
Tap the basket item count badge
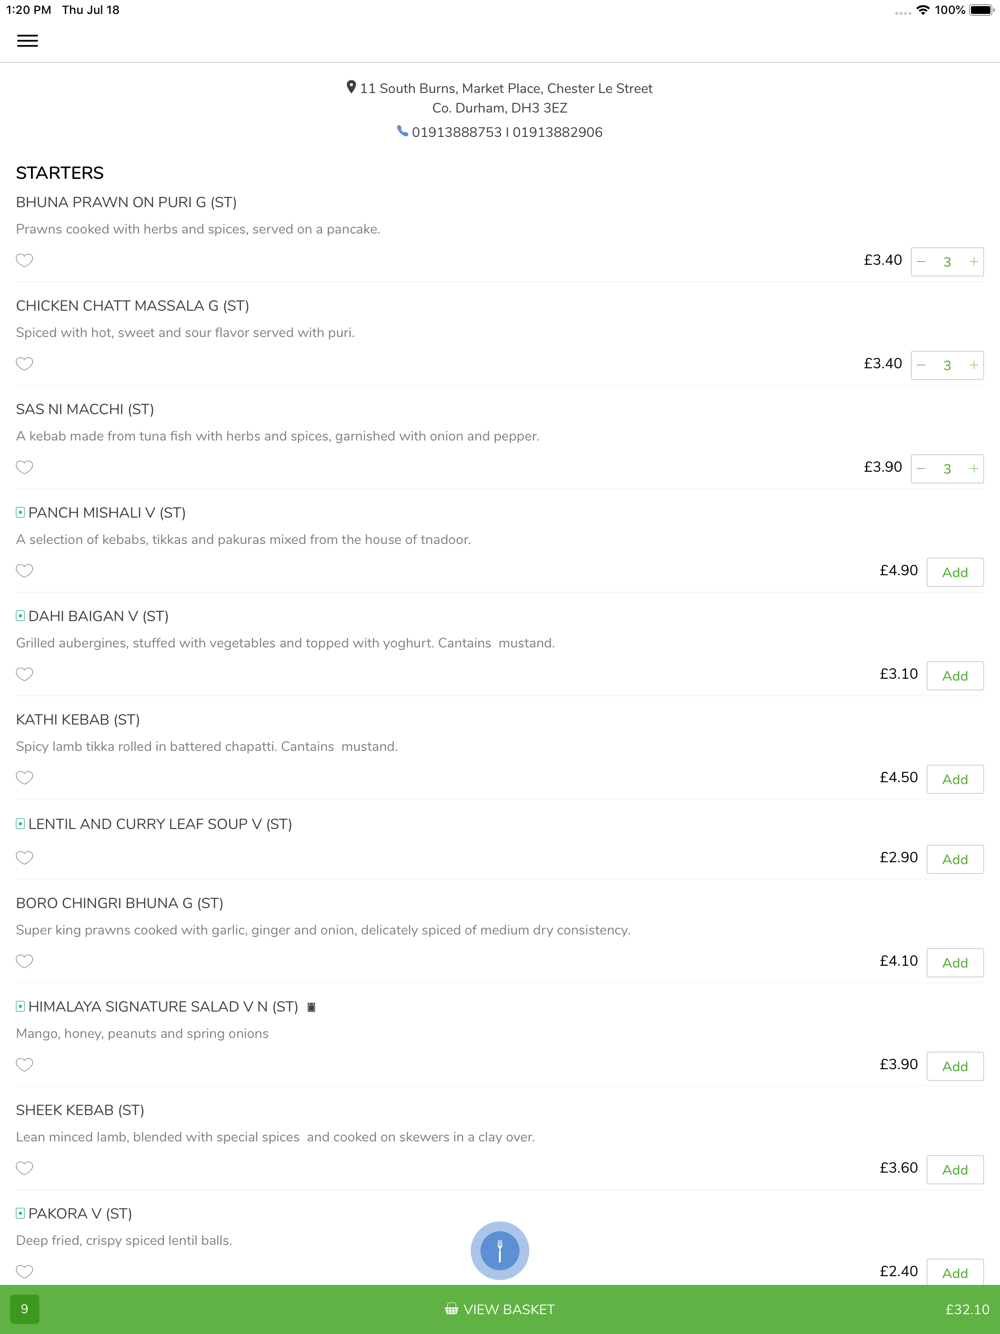pos(24,1309)
